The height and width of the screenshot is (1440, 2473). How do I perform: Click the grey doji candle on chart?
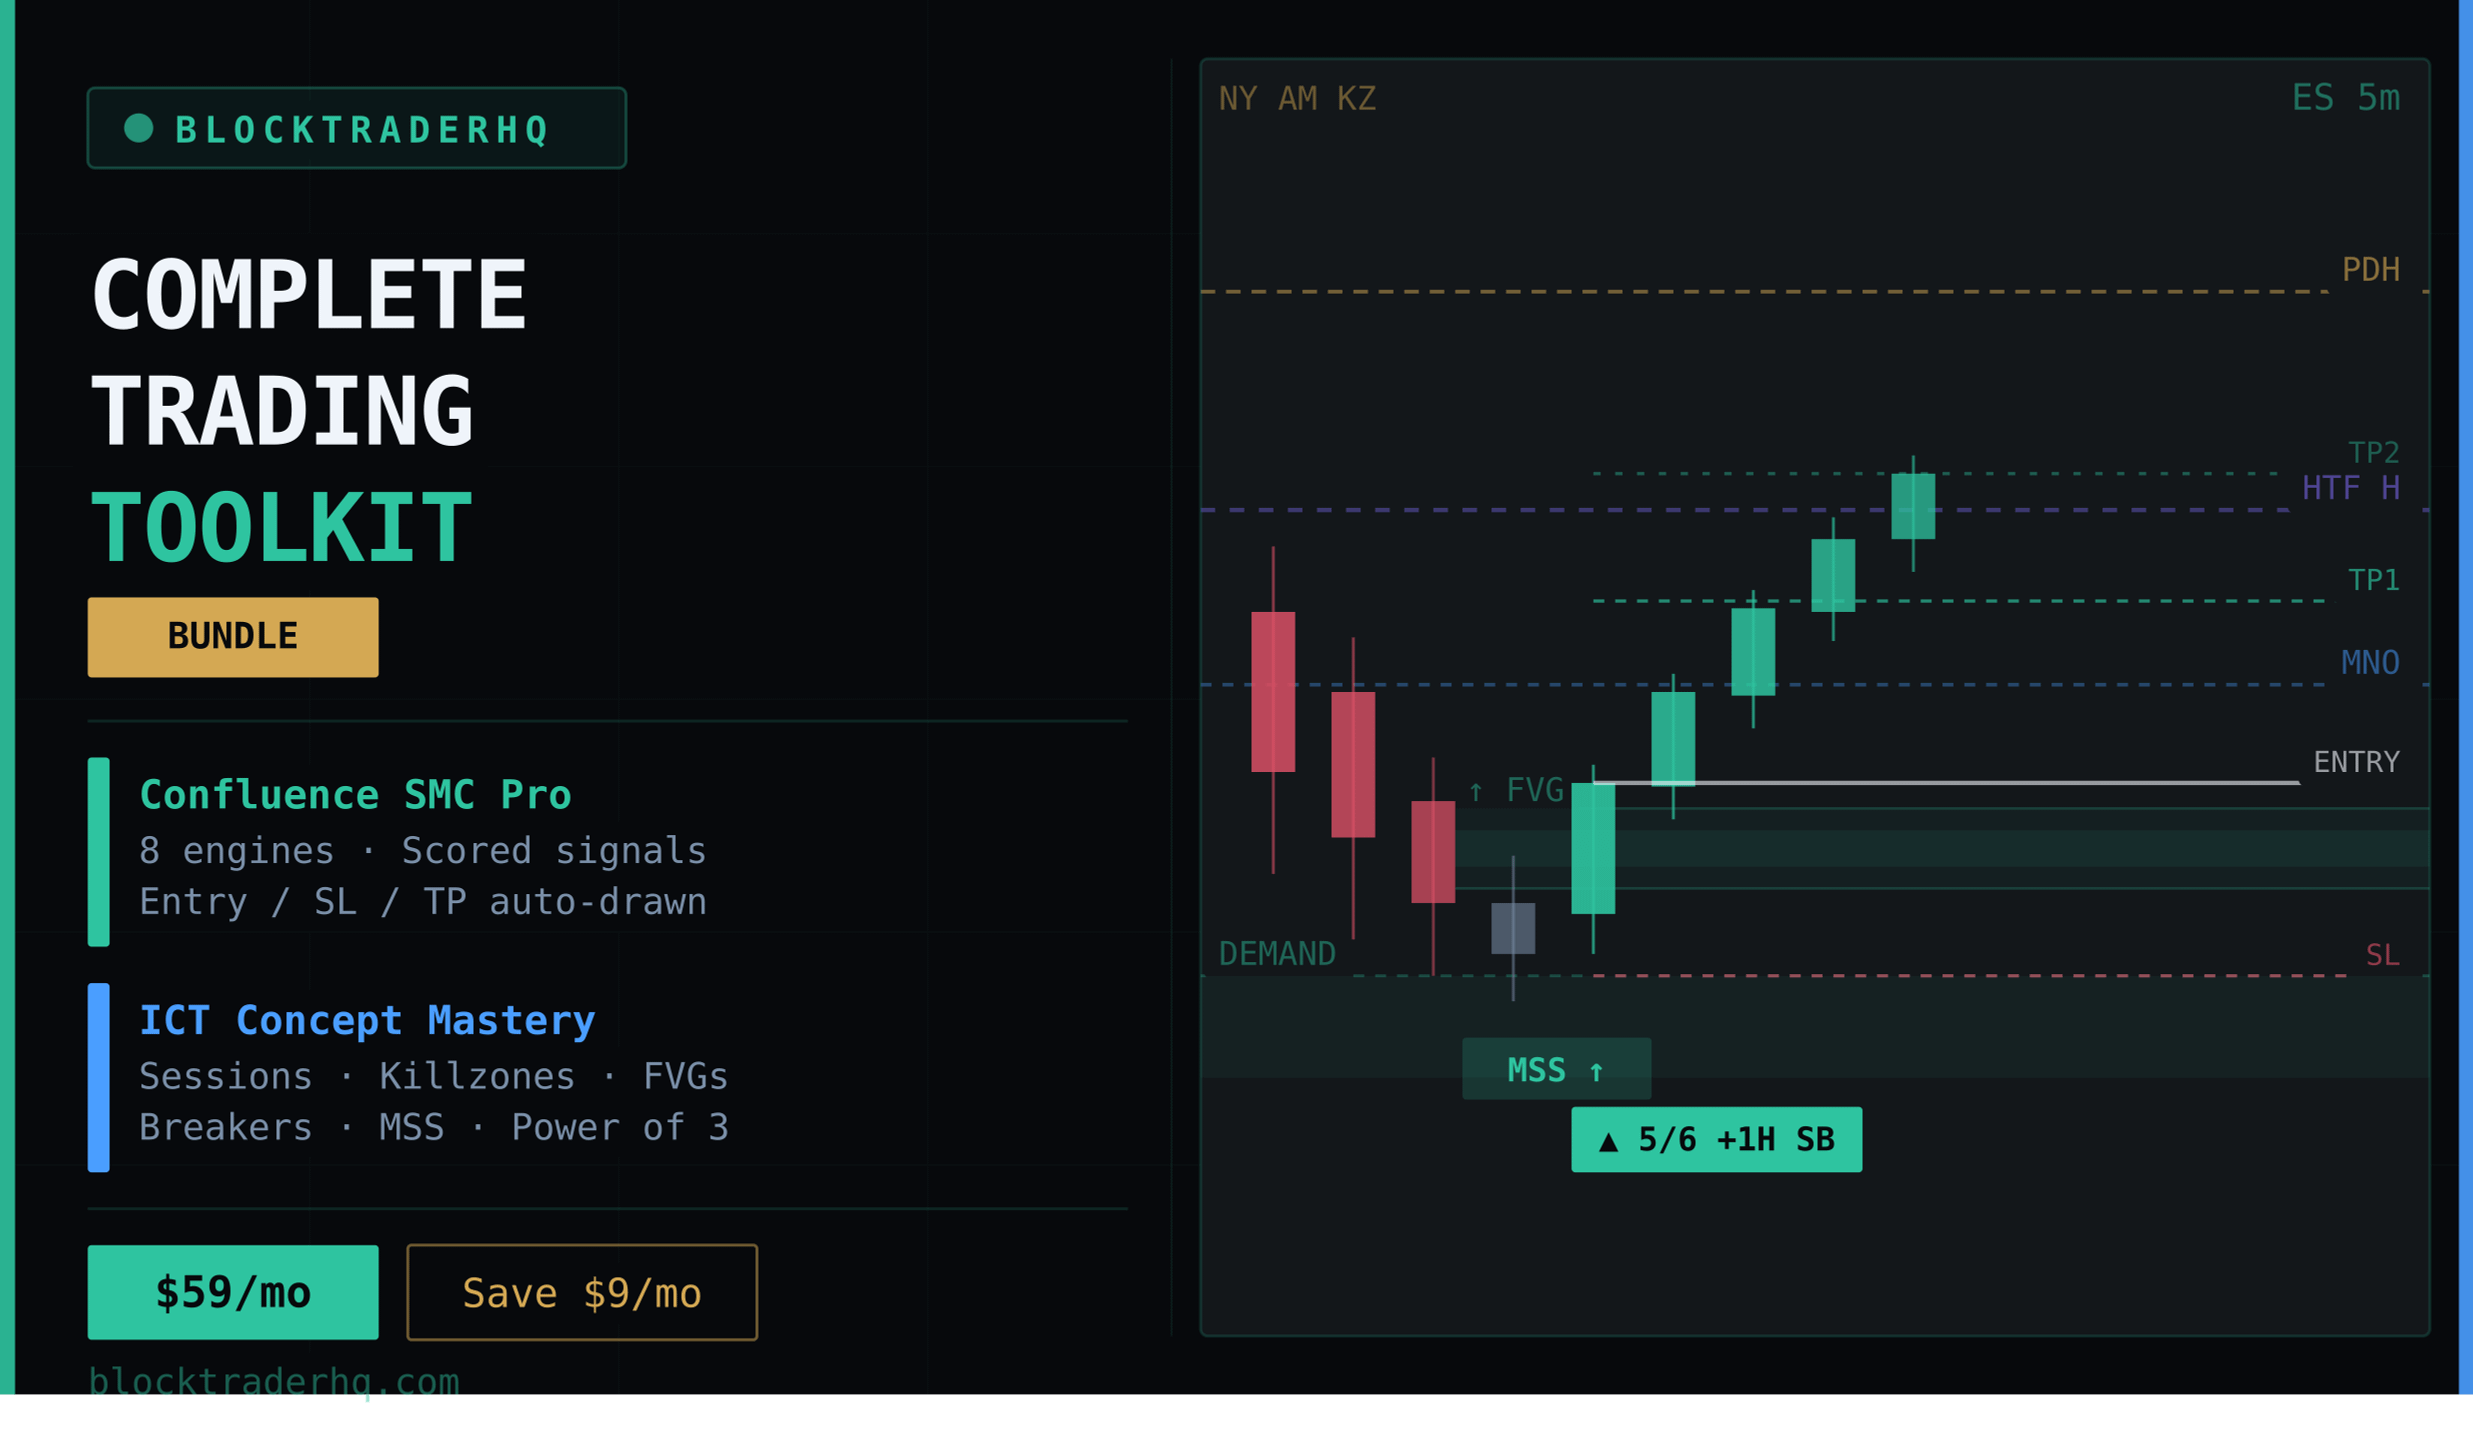pyautogui.click(x=1513, y=928)
